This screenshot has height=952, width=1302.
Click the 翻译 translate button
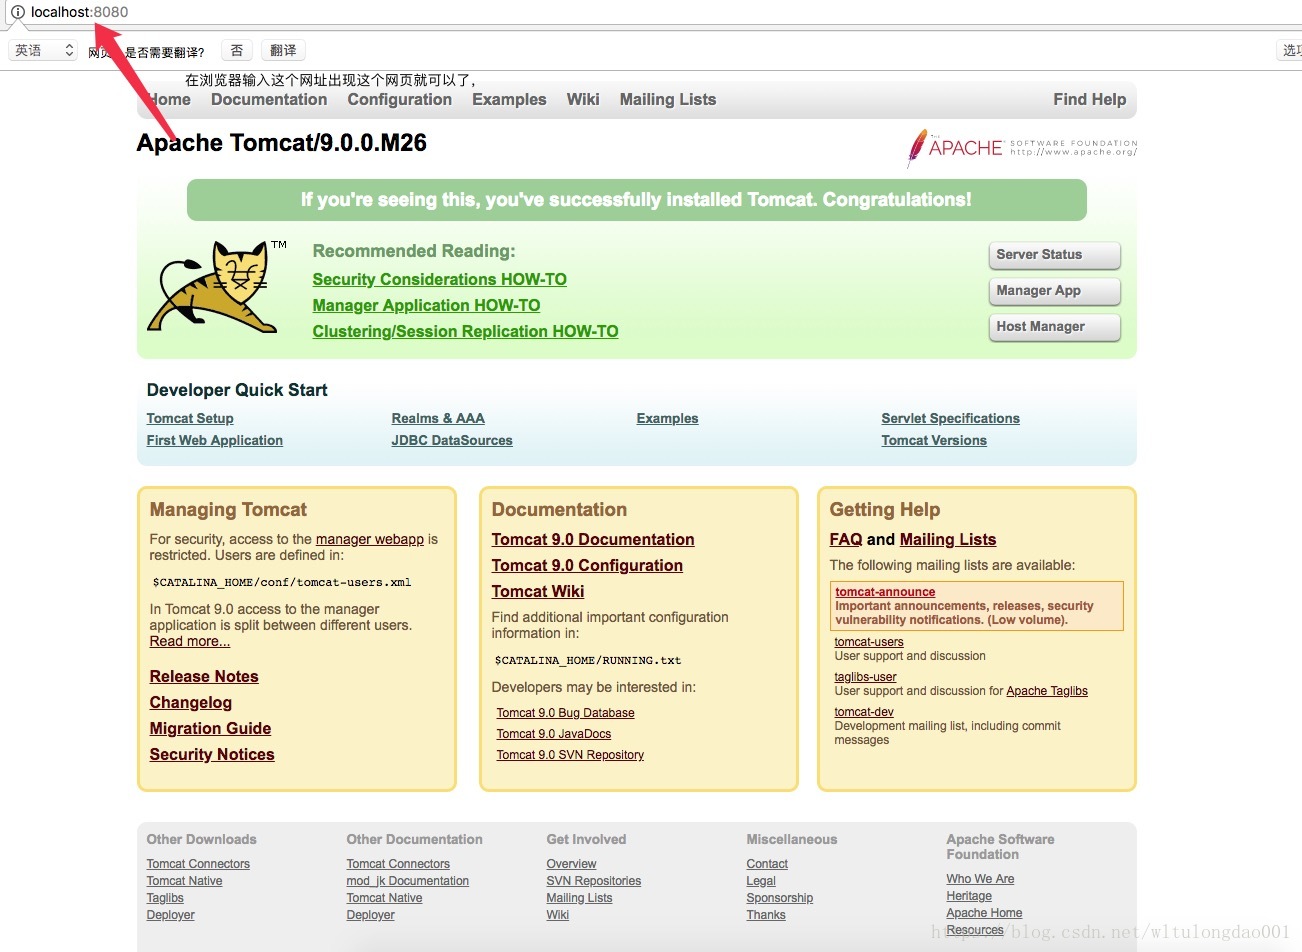(283, 50)
